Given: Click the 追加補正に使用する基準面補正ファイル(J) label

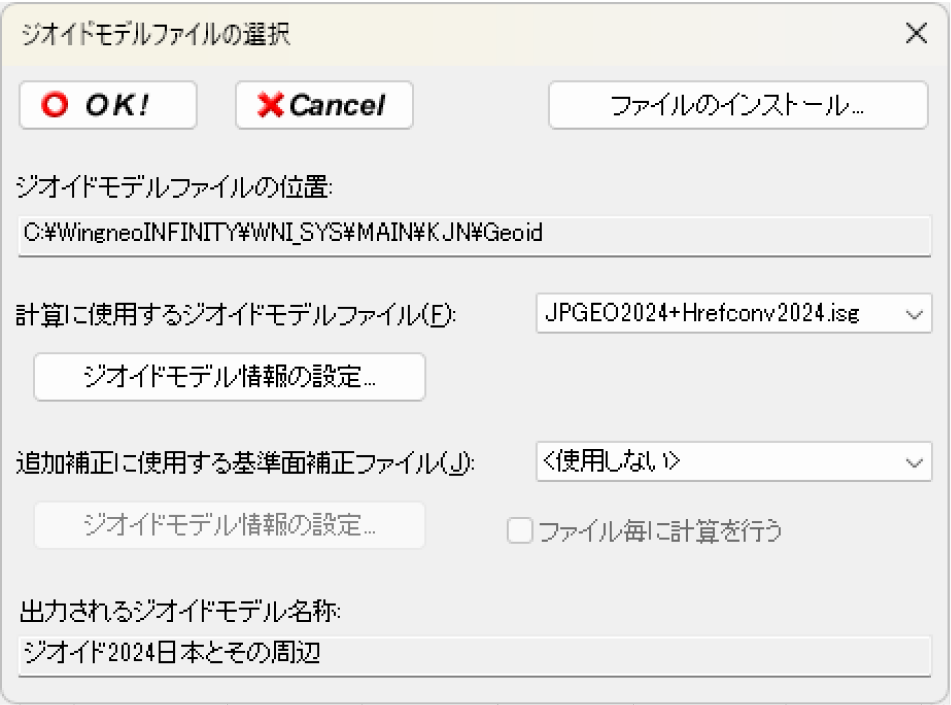Looking at the screenshot, I should point(245,463).
